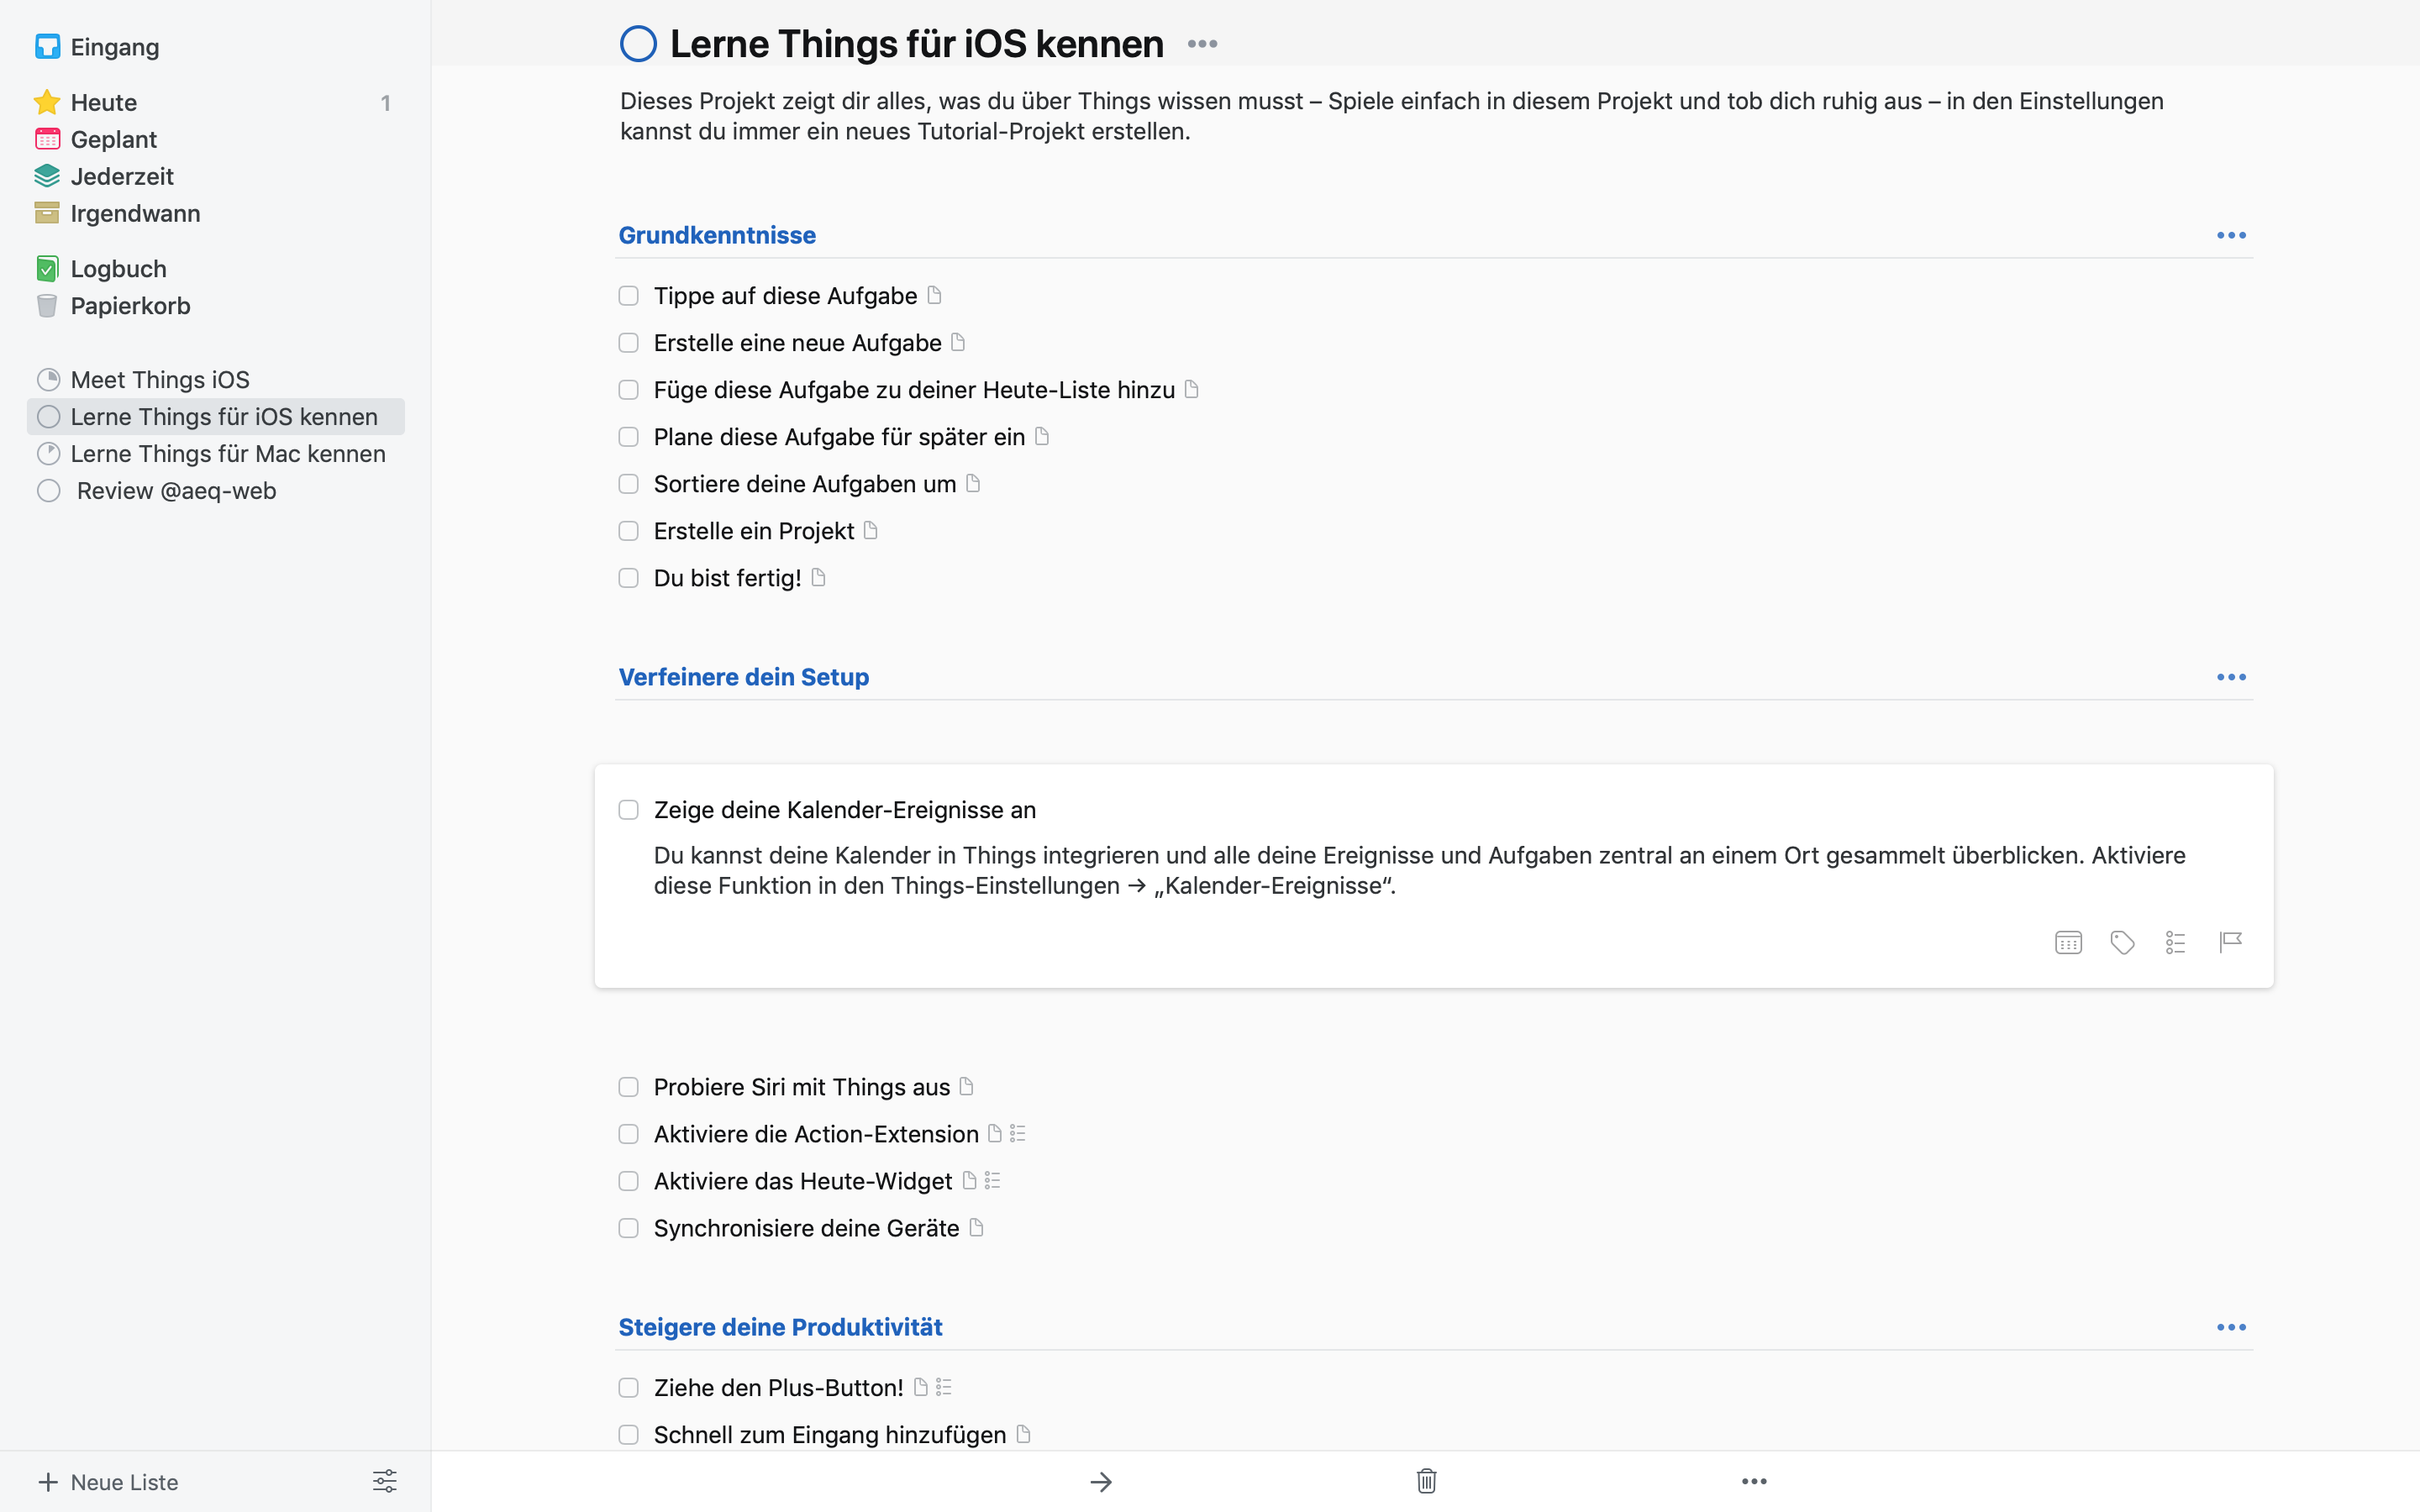Open sidebar settings sliders icon
Viewport: 2420px width, 1512px height.
click(385, 1481)
